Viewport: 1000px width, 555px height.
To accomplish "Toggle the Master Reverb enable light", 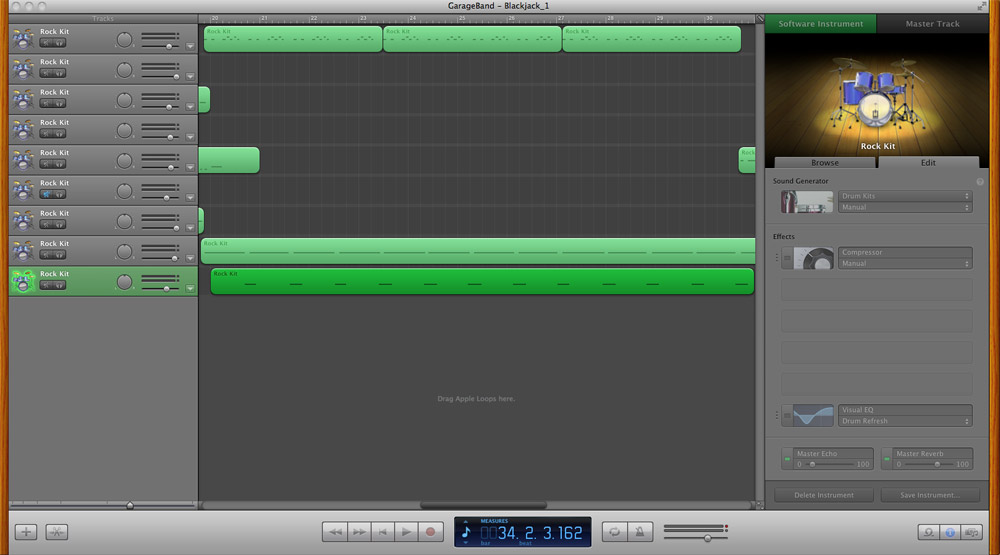I will coord(886,459).
